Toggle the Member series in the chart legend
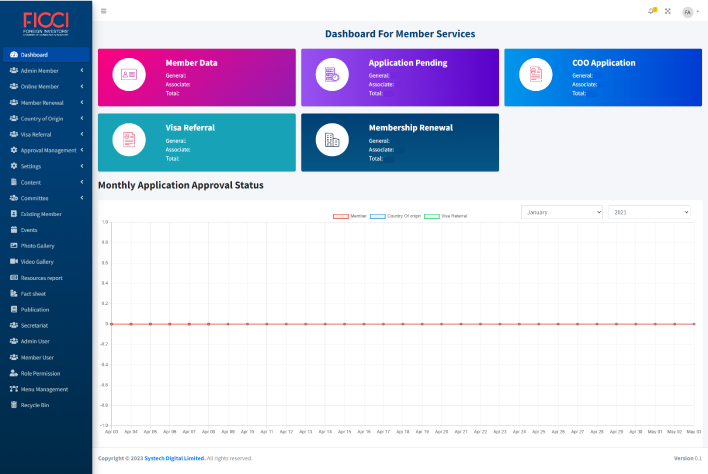 pyautogui.click(x=340, y=216)
